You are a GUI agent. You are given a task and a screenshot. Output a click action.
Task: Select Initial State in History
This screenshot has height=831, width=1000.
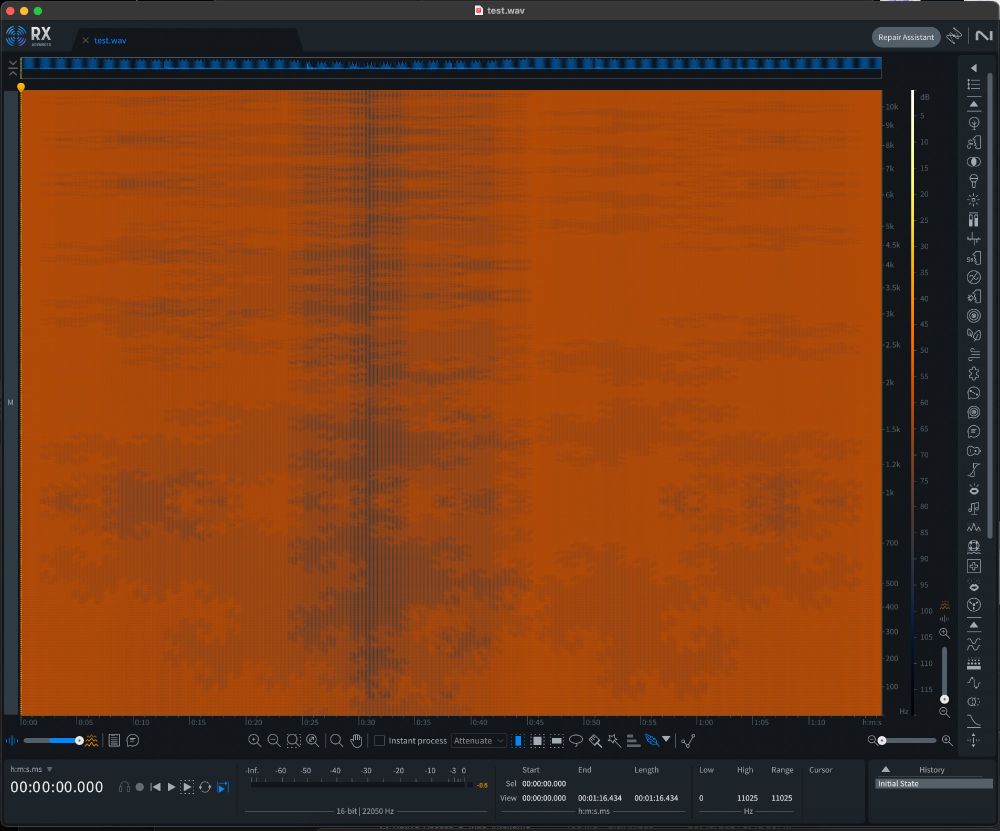[934, 784]
